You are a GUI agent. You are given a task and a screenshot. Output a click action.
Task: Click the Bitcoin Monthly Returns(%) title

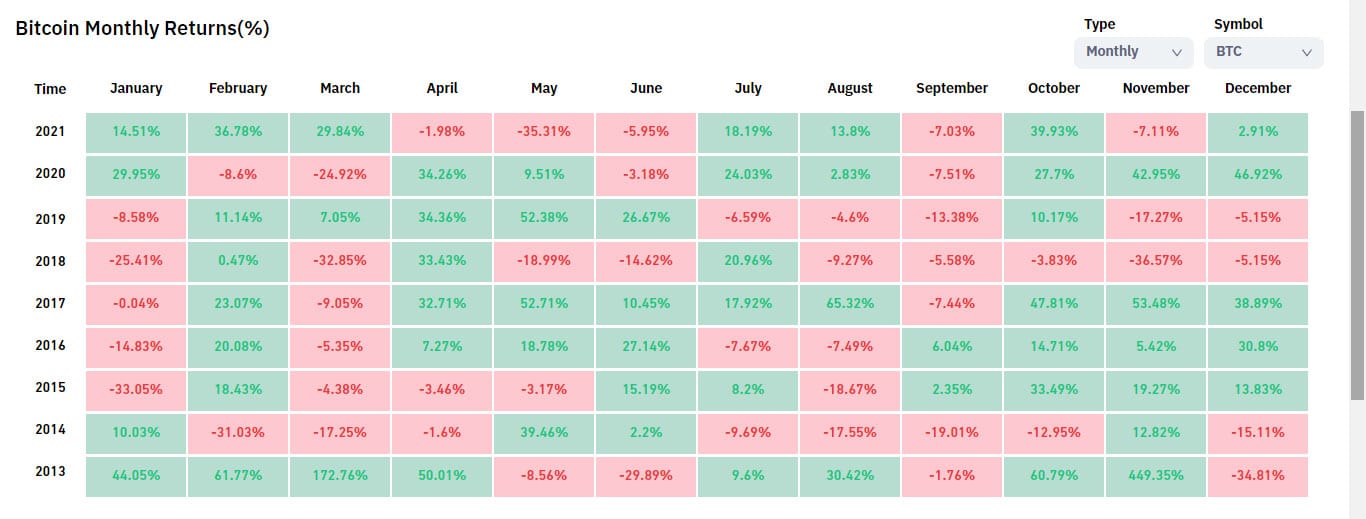point(143,28)
